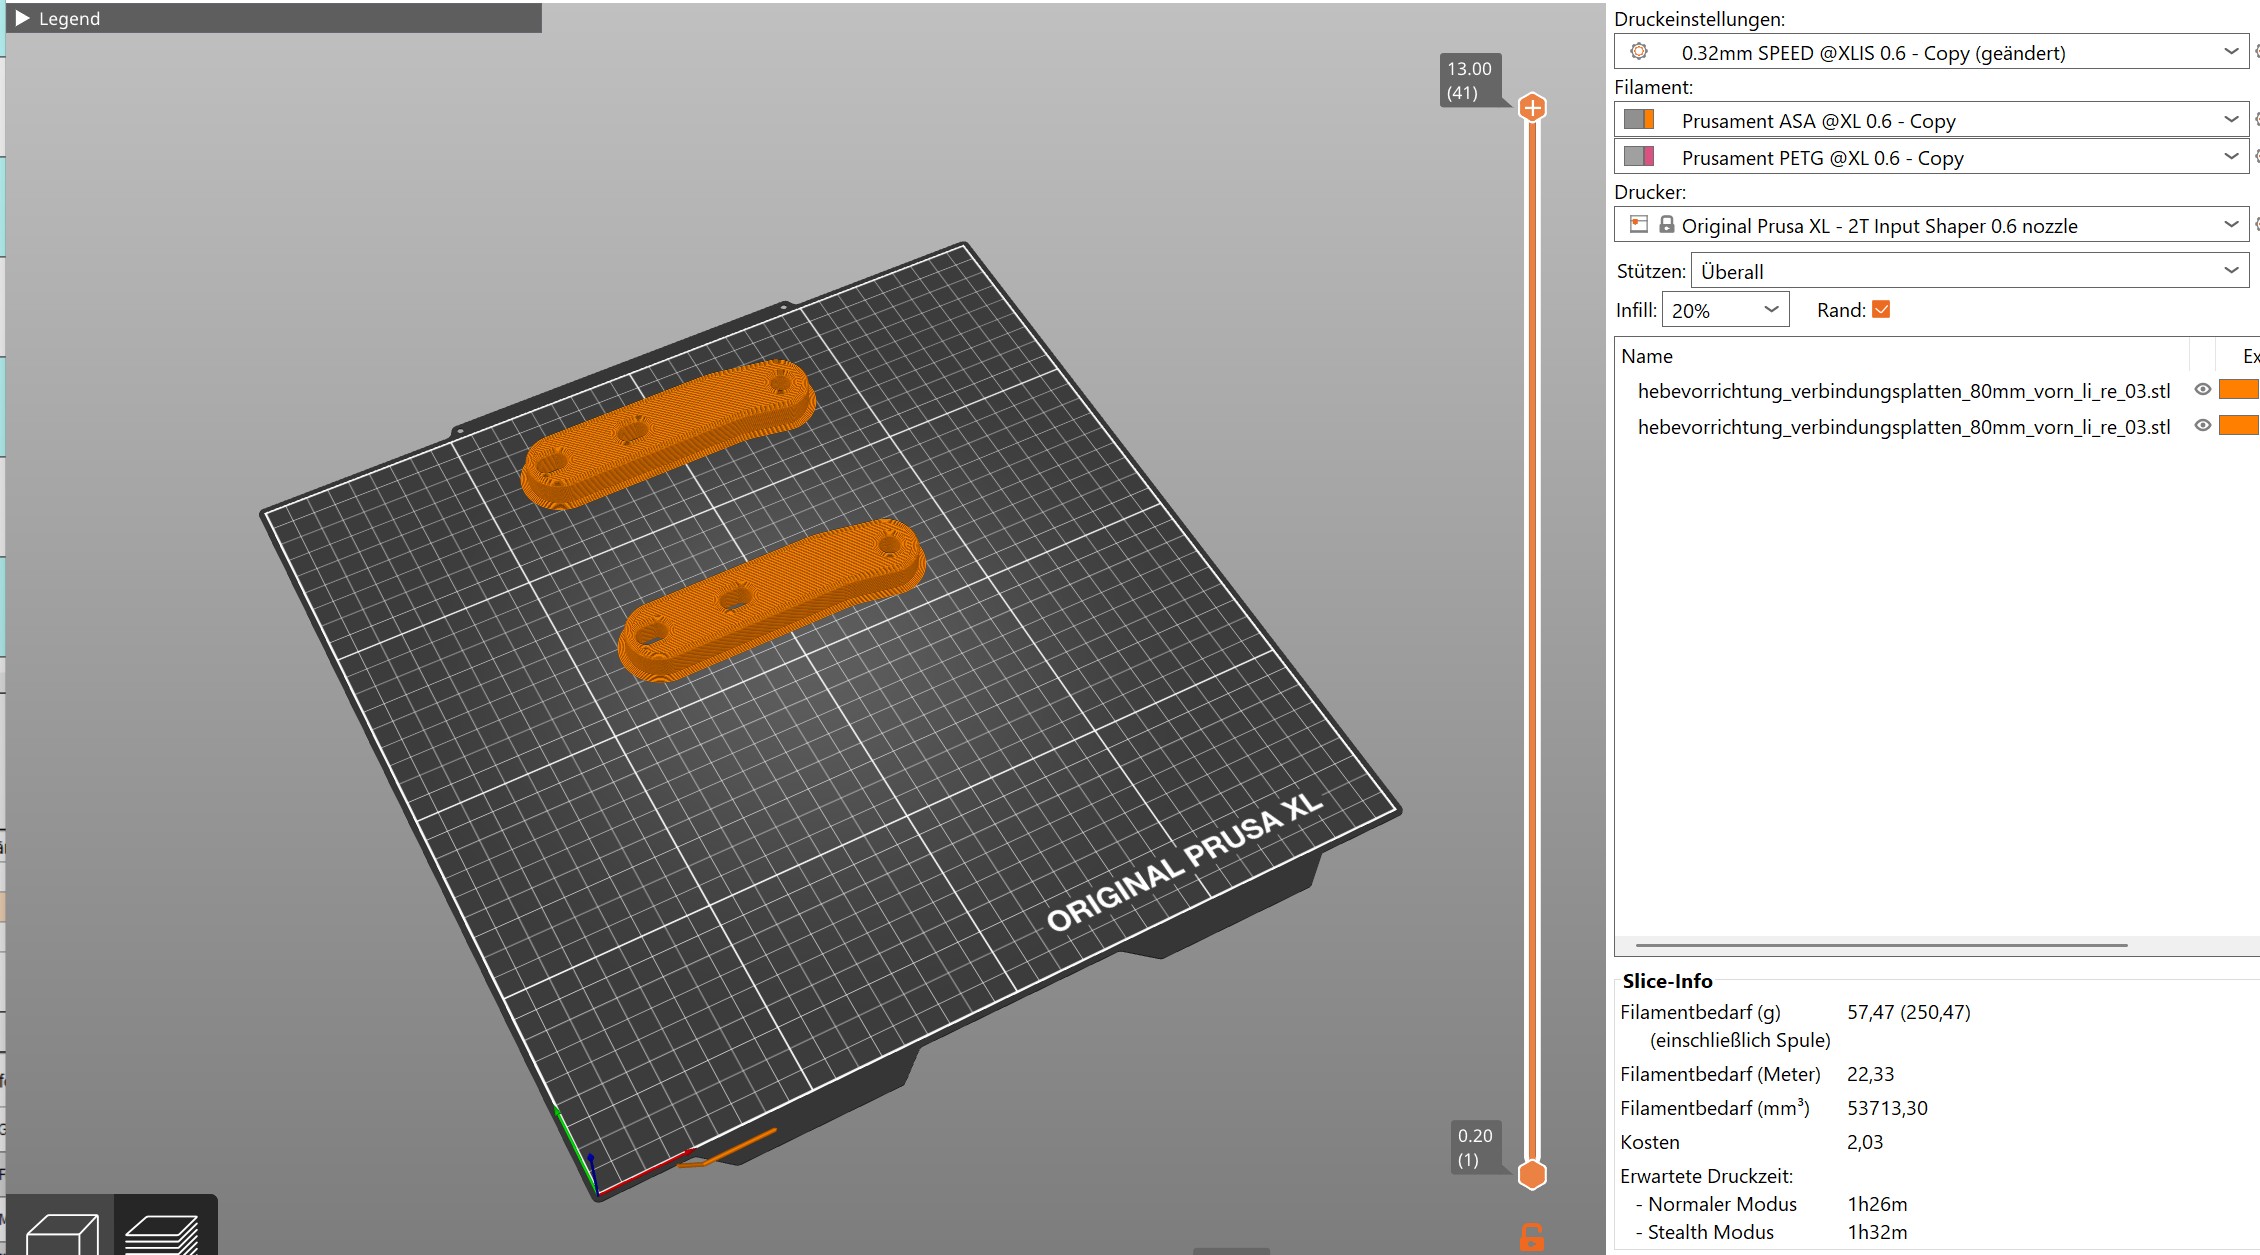
Task: Open the Prusament PETG filament dropdown arrow
Action: tap(2231, 157)
